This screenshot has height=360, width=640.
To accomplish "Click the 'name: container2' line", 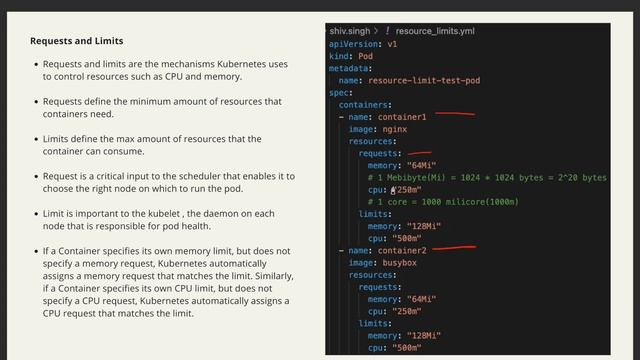I will (383, 251).
